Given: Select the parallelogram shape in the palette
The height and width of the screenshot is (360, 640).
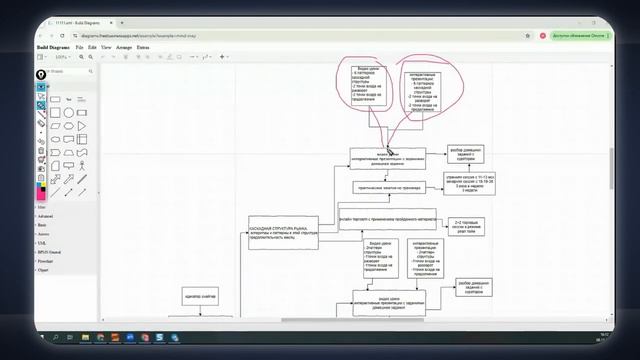Looking at the screenshot, I should coord(55,126).
